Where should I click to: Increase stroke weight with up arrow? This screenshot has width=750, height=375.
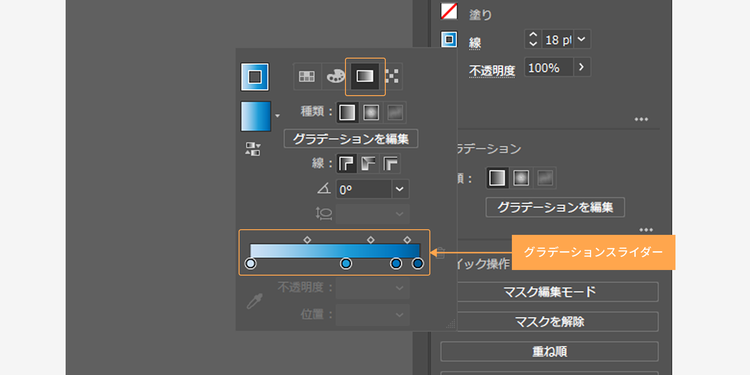click(533, 34)
